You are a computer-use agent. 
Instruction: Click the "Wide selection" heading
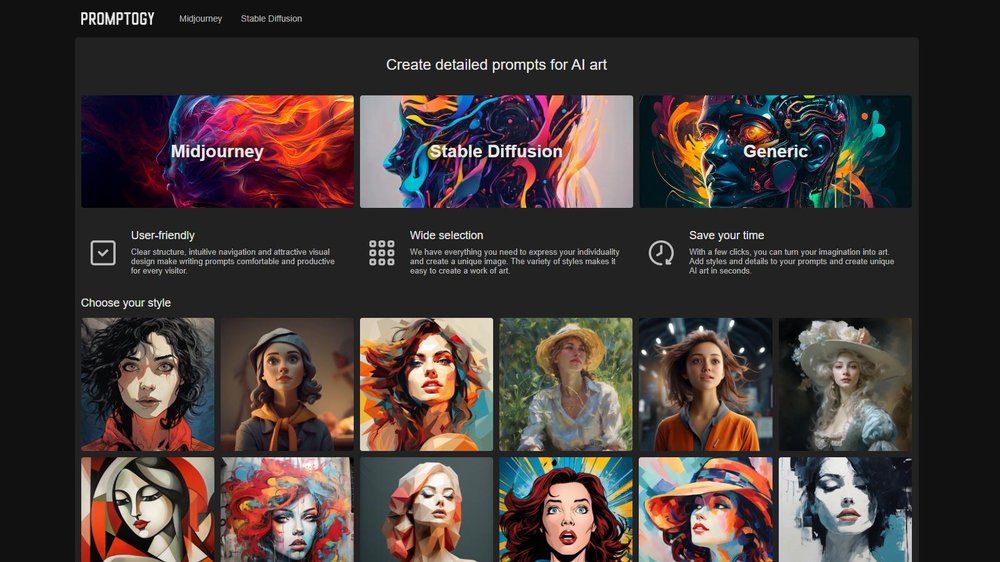pyautogui.click(x=446, y=235)
